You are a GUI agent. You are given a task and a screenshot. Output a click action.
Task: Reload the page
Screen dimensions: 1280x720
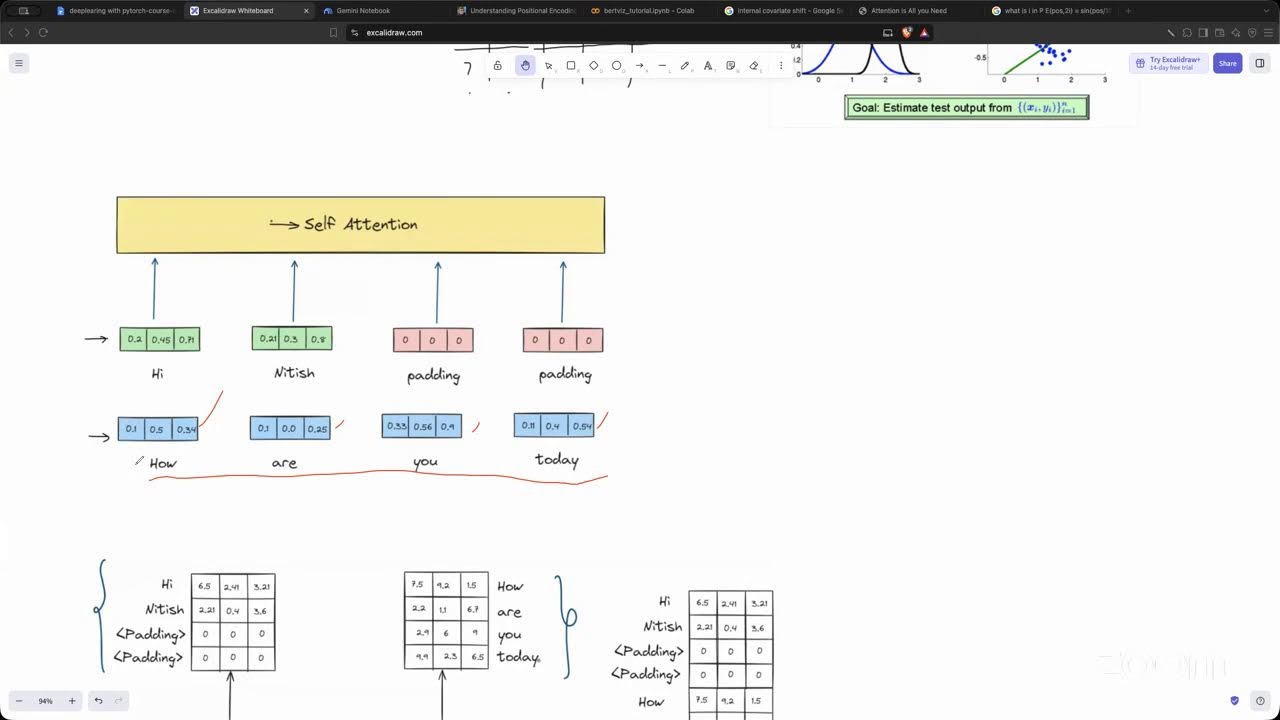tap(43, 32)
